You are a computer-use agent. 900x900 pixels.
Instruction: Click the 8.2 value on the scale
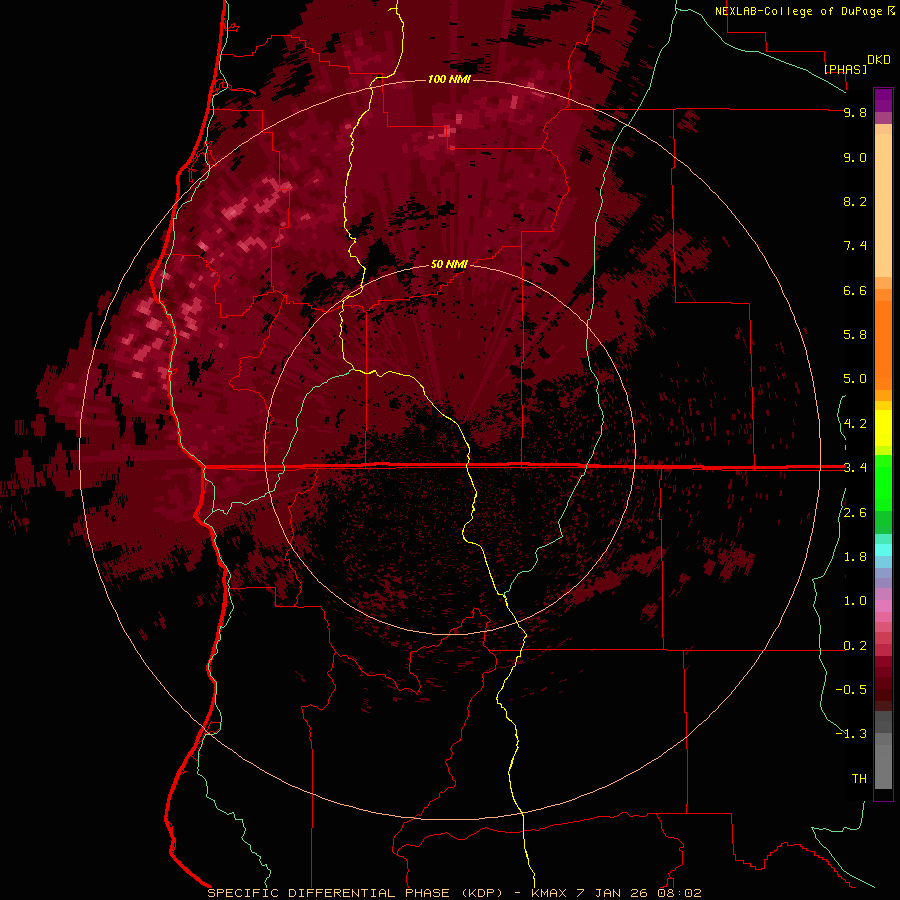(855, 201)
